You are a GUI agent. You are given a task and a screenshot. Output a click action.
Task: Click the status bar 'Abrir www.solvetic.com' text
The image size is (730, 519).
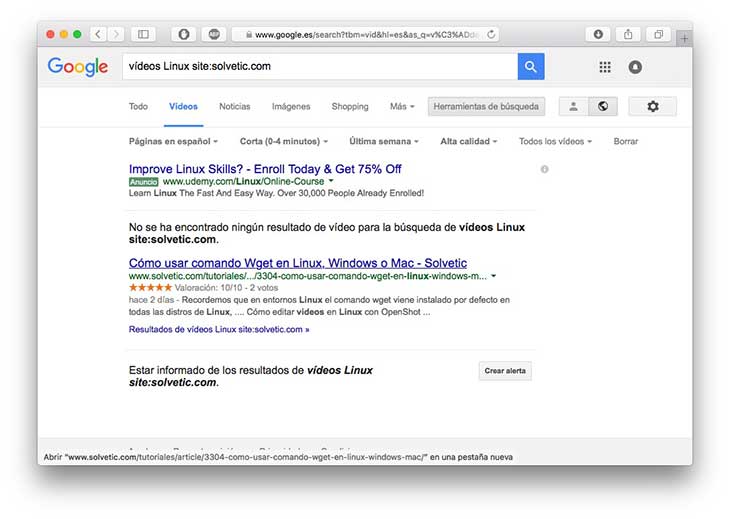tap(278, 457)
